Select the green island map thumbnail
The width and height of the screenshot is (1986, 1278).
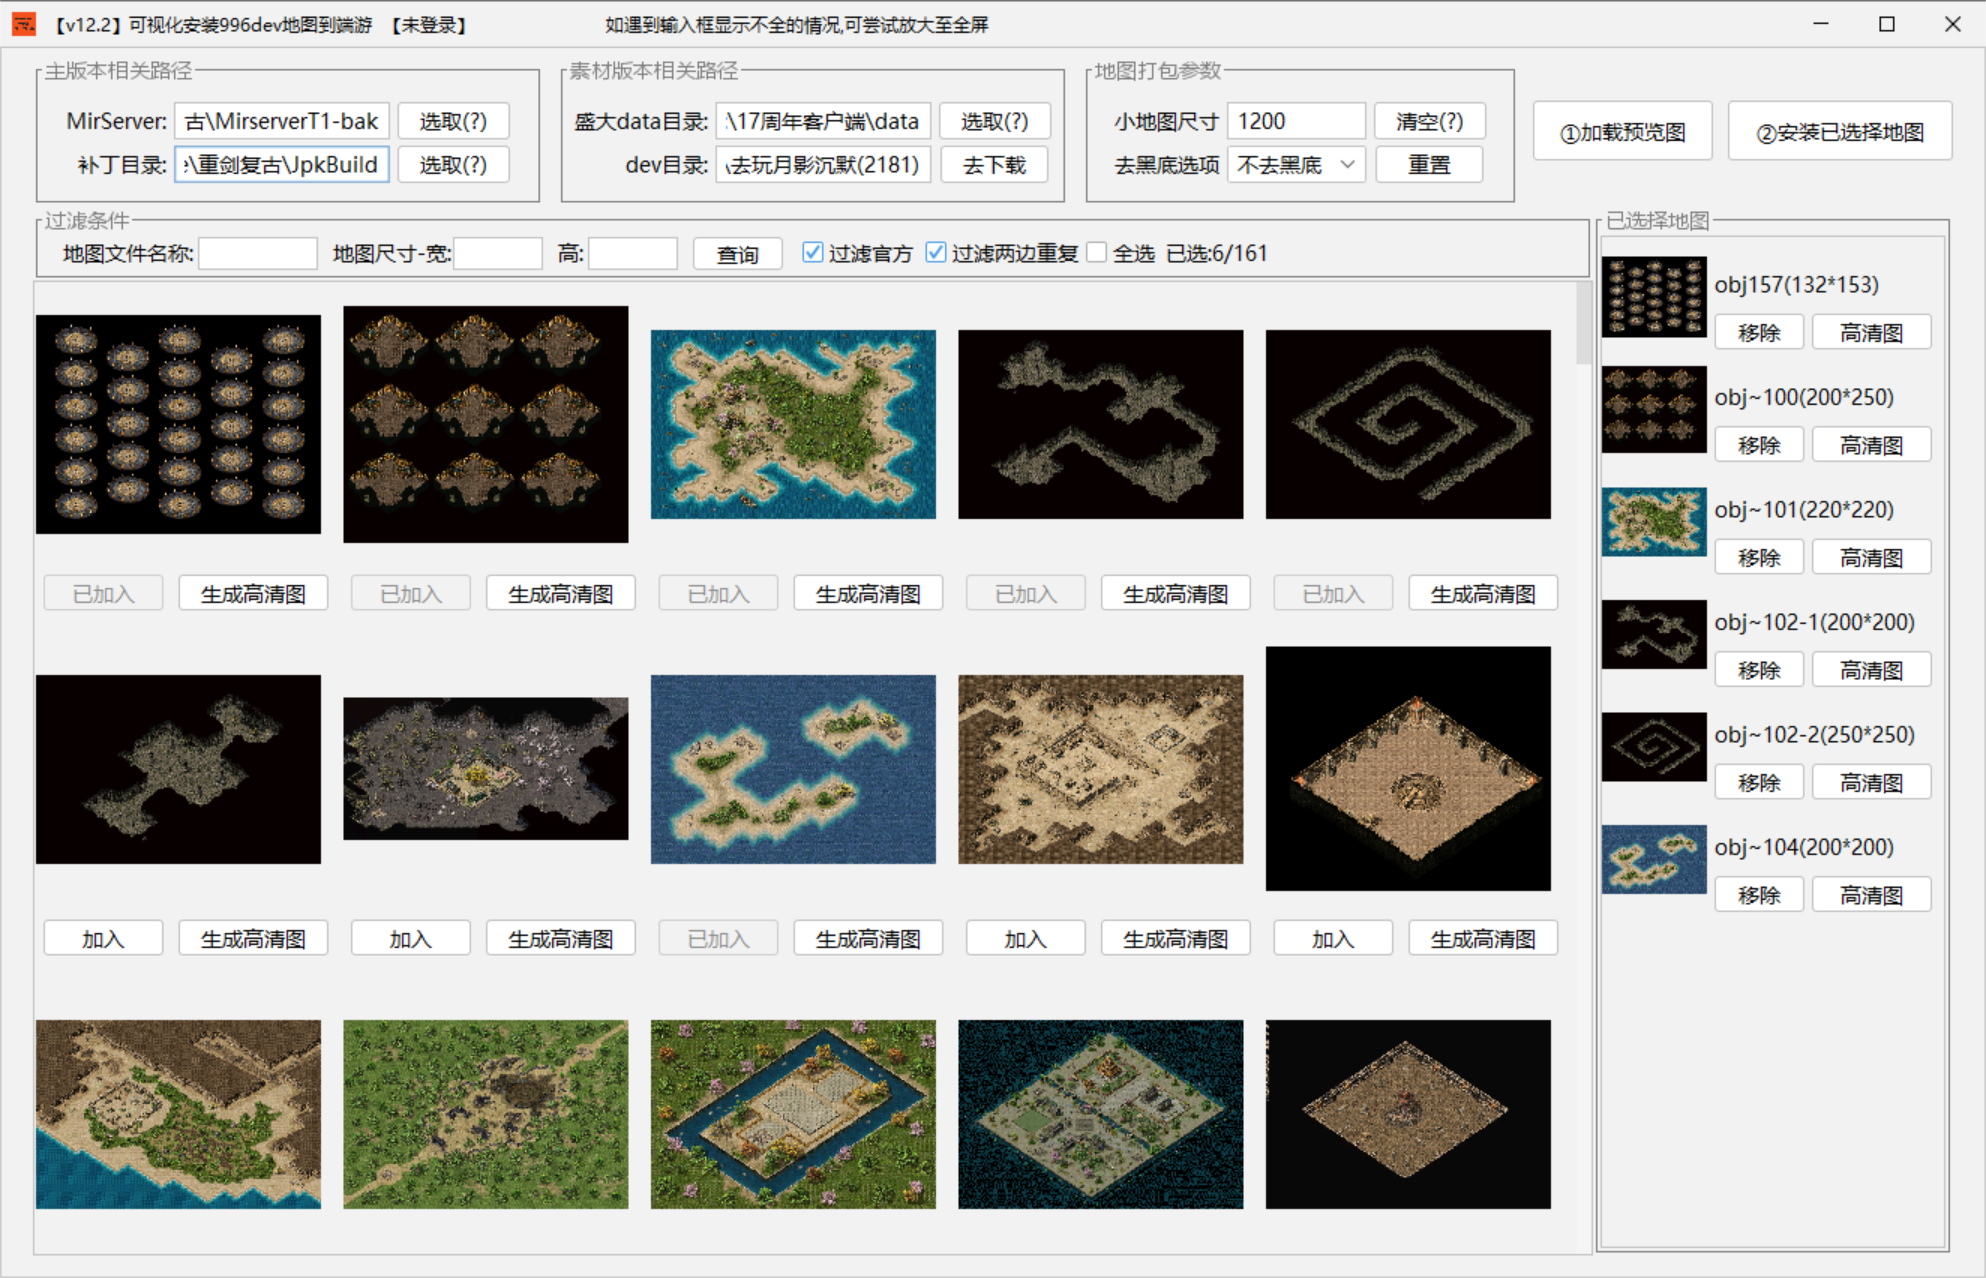(x=793, y=424)
